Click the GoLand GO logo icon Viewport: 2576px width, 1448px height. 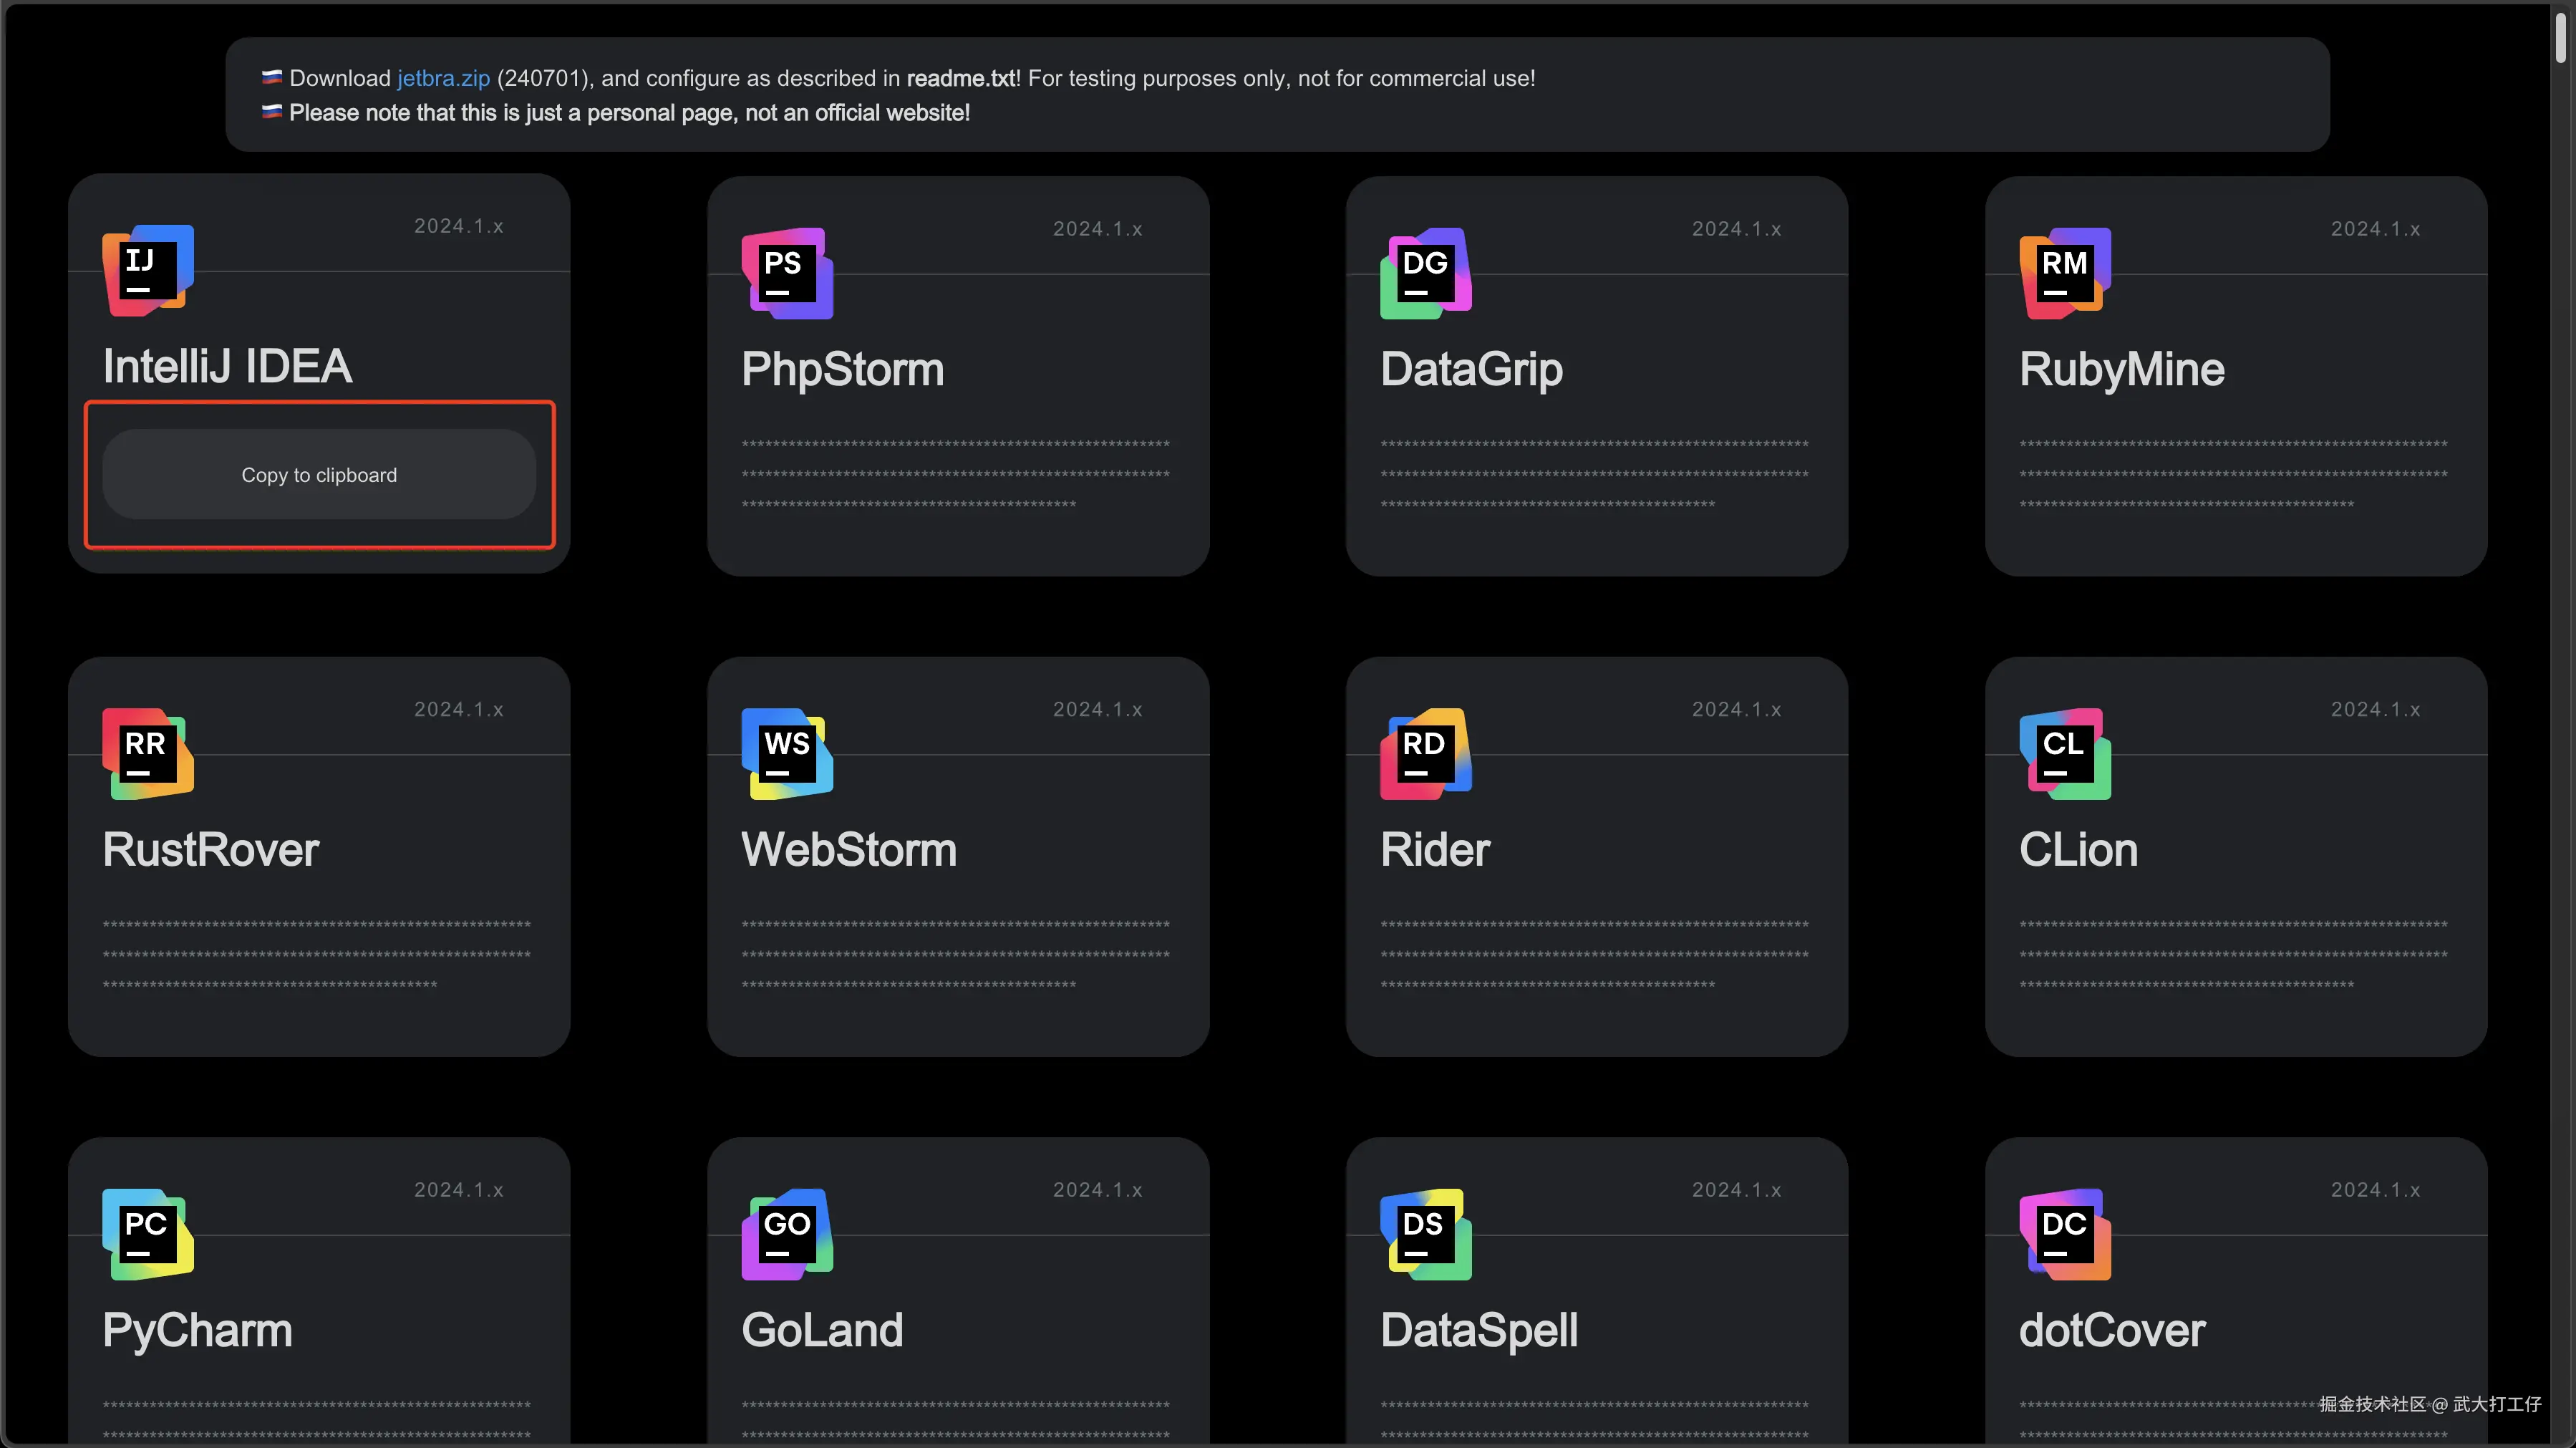787,1234
